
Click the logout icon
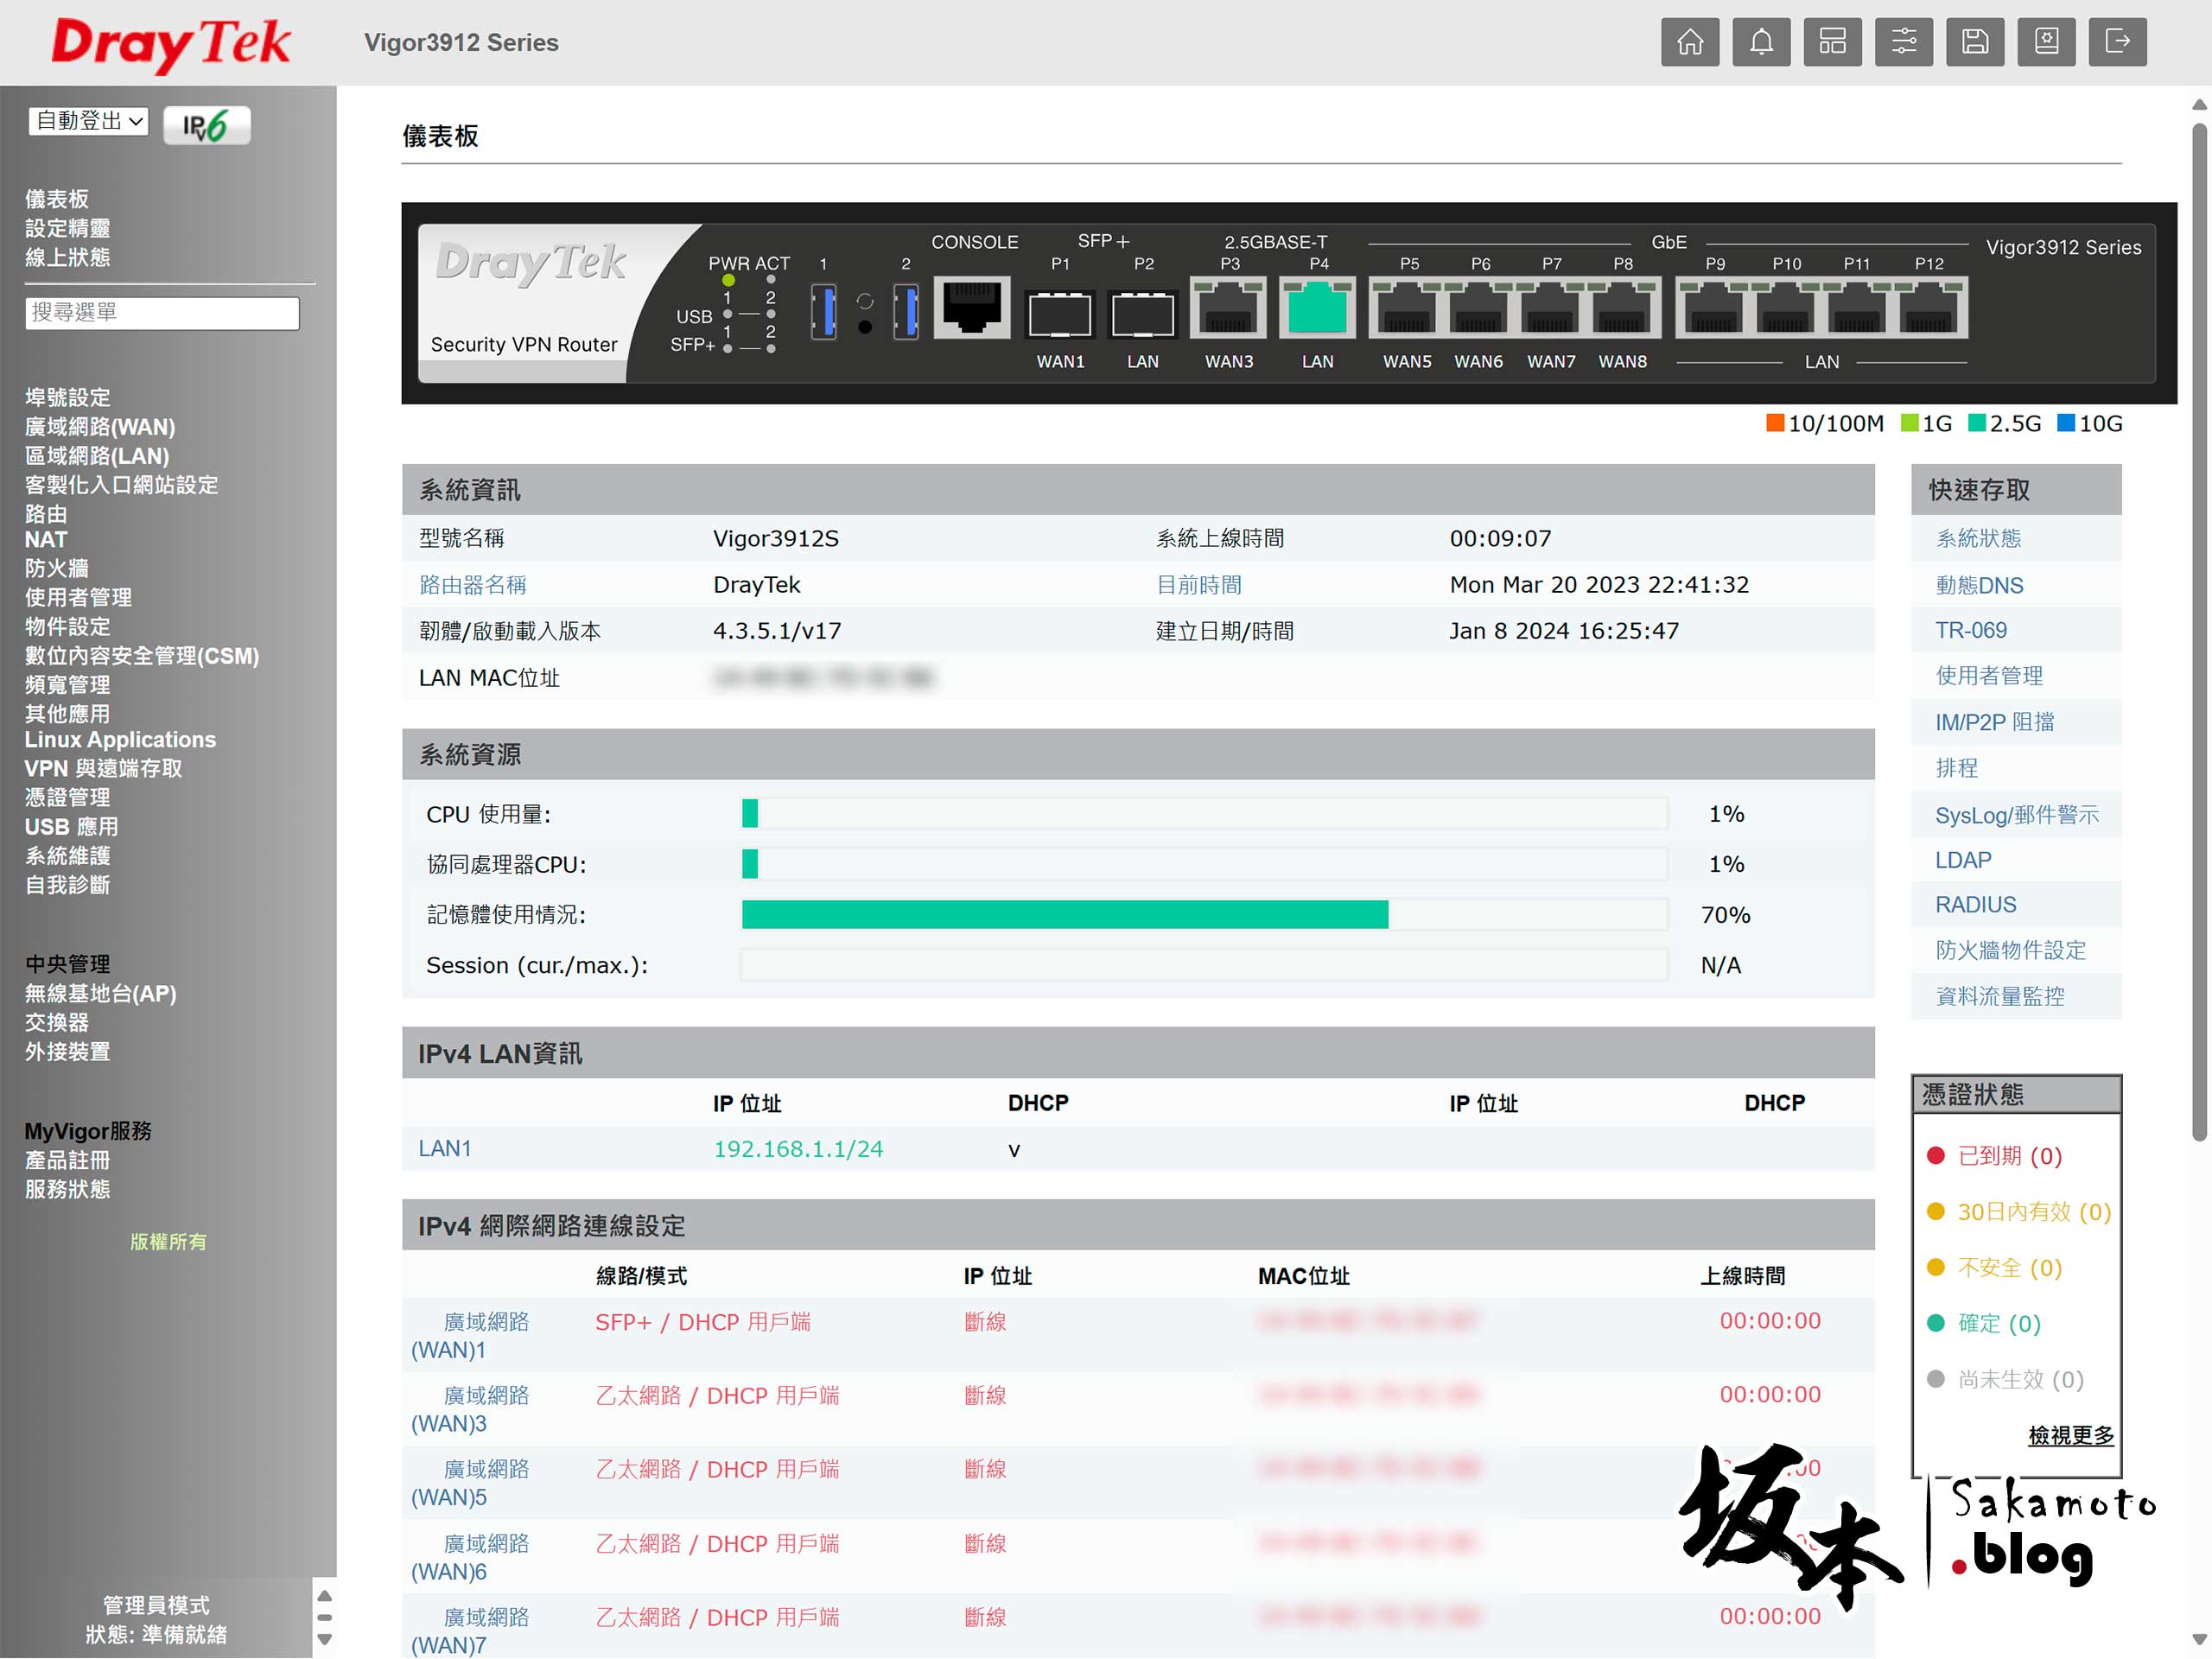coord(2118,42)
